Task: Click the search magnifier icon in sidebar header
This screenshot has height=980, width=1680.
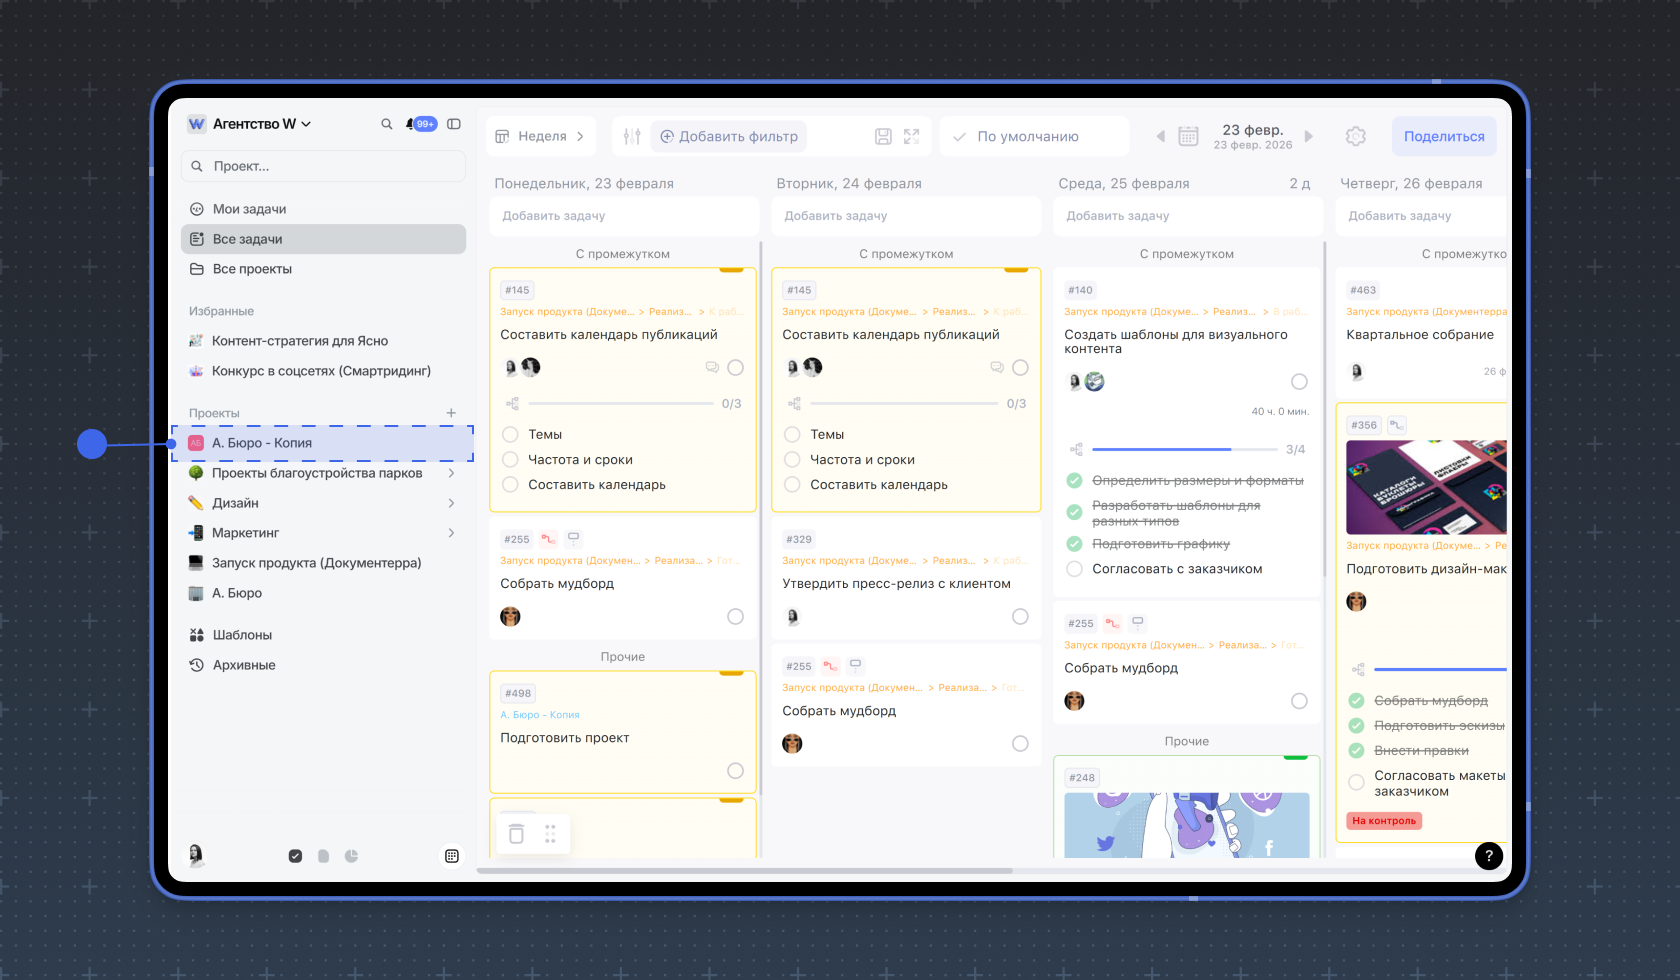Action: coord(387,124)
